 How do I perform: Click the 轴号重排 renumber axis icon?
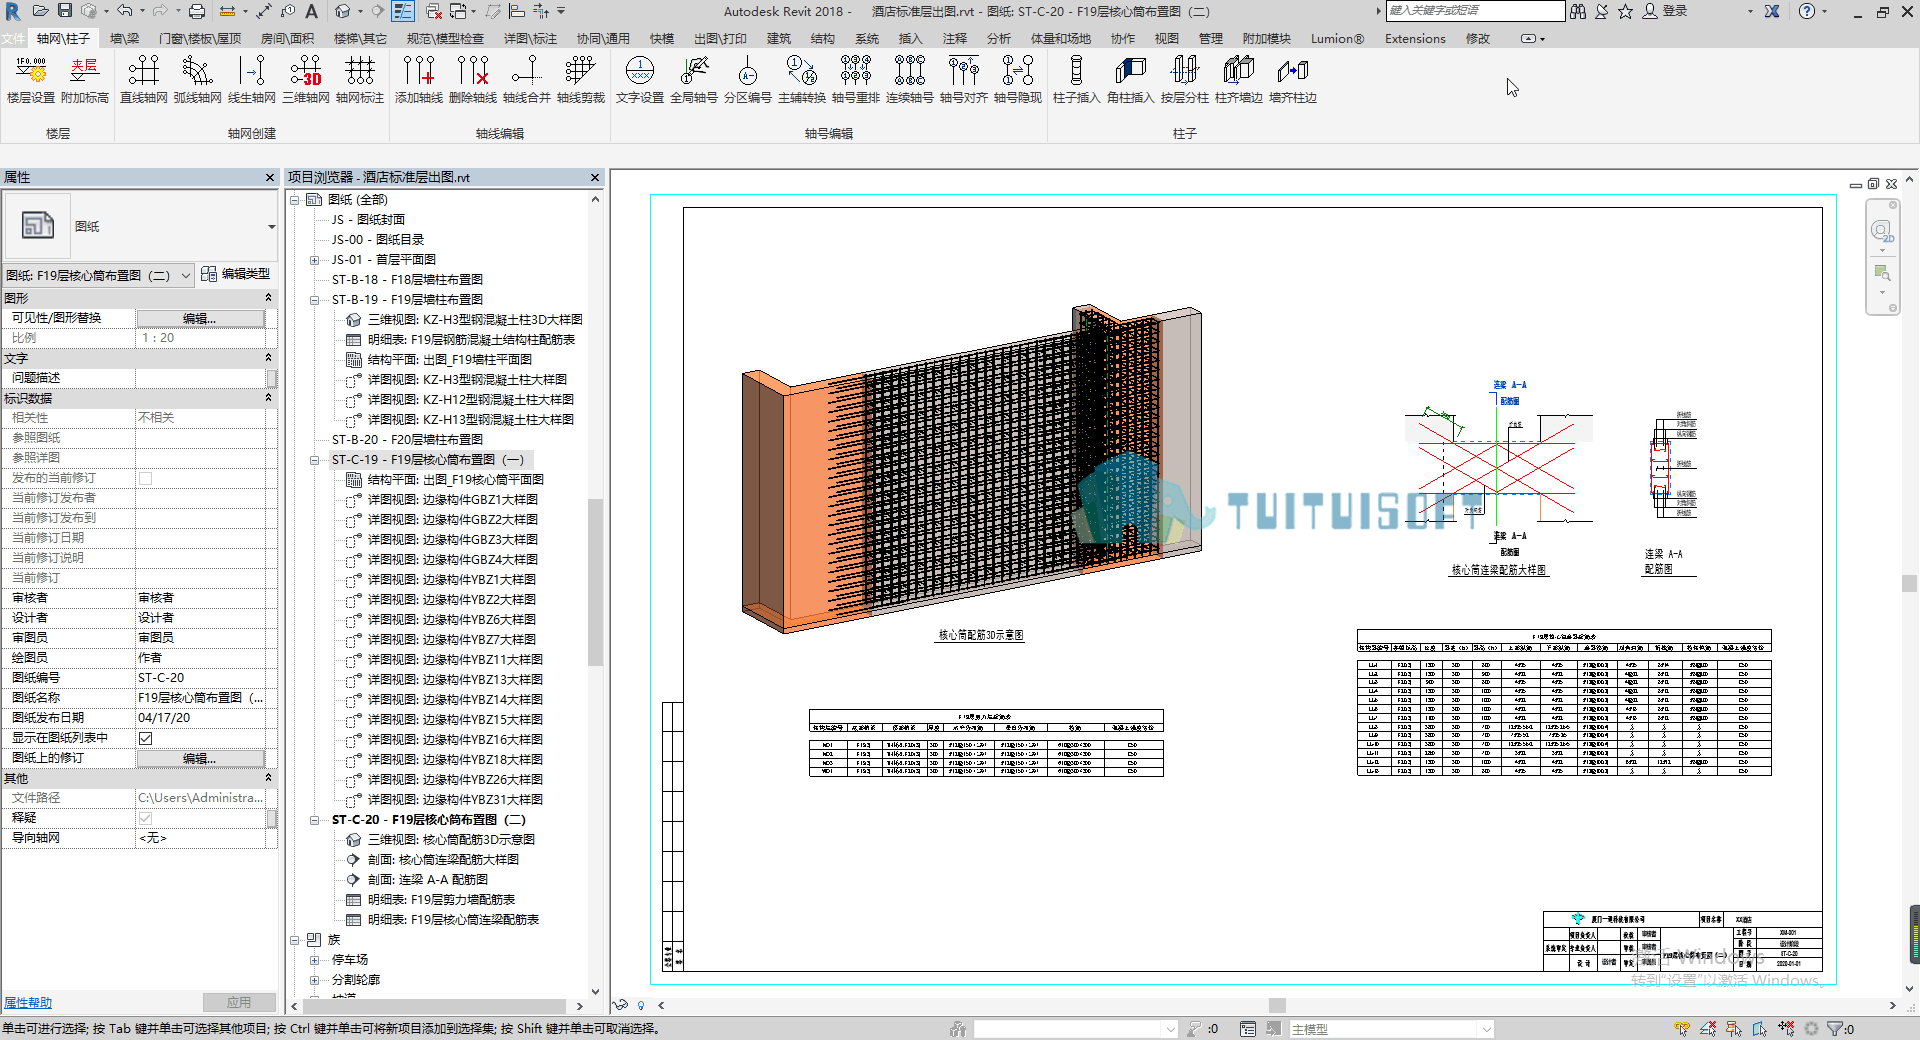tap(855, 80)
